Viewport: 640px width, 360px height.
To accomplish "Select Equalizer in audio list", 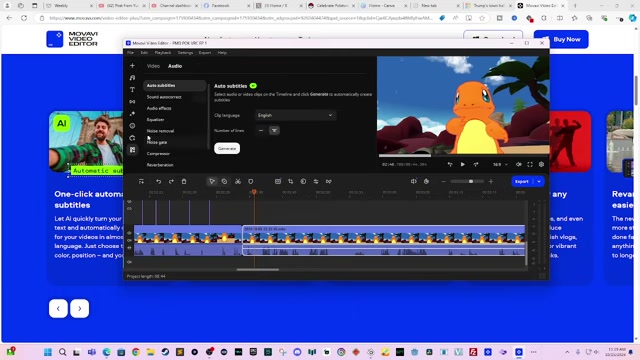I will coord(156,120).
